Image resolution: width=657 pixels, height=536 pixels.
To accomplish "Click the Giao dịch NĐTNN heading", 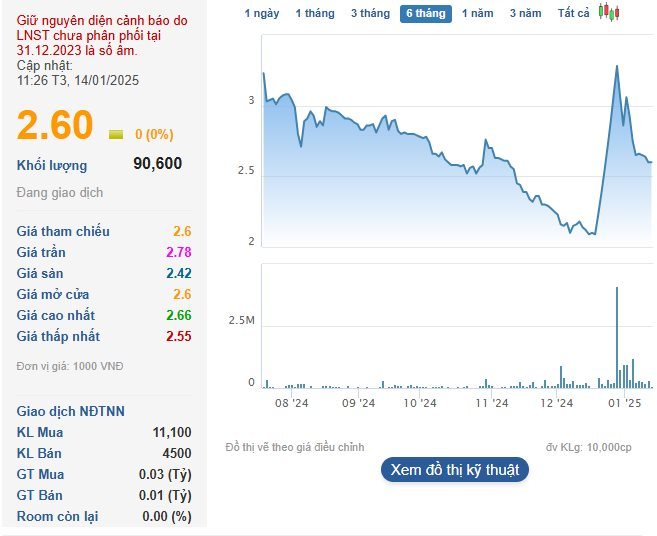I will coord(70,411).
